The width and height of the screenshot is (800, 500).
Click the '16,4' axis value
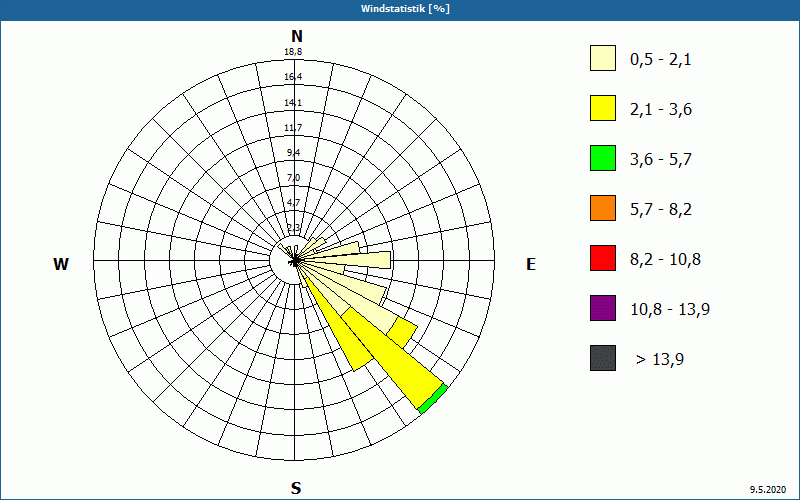[x=293, y=77]
